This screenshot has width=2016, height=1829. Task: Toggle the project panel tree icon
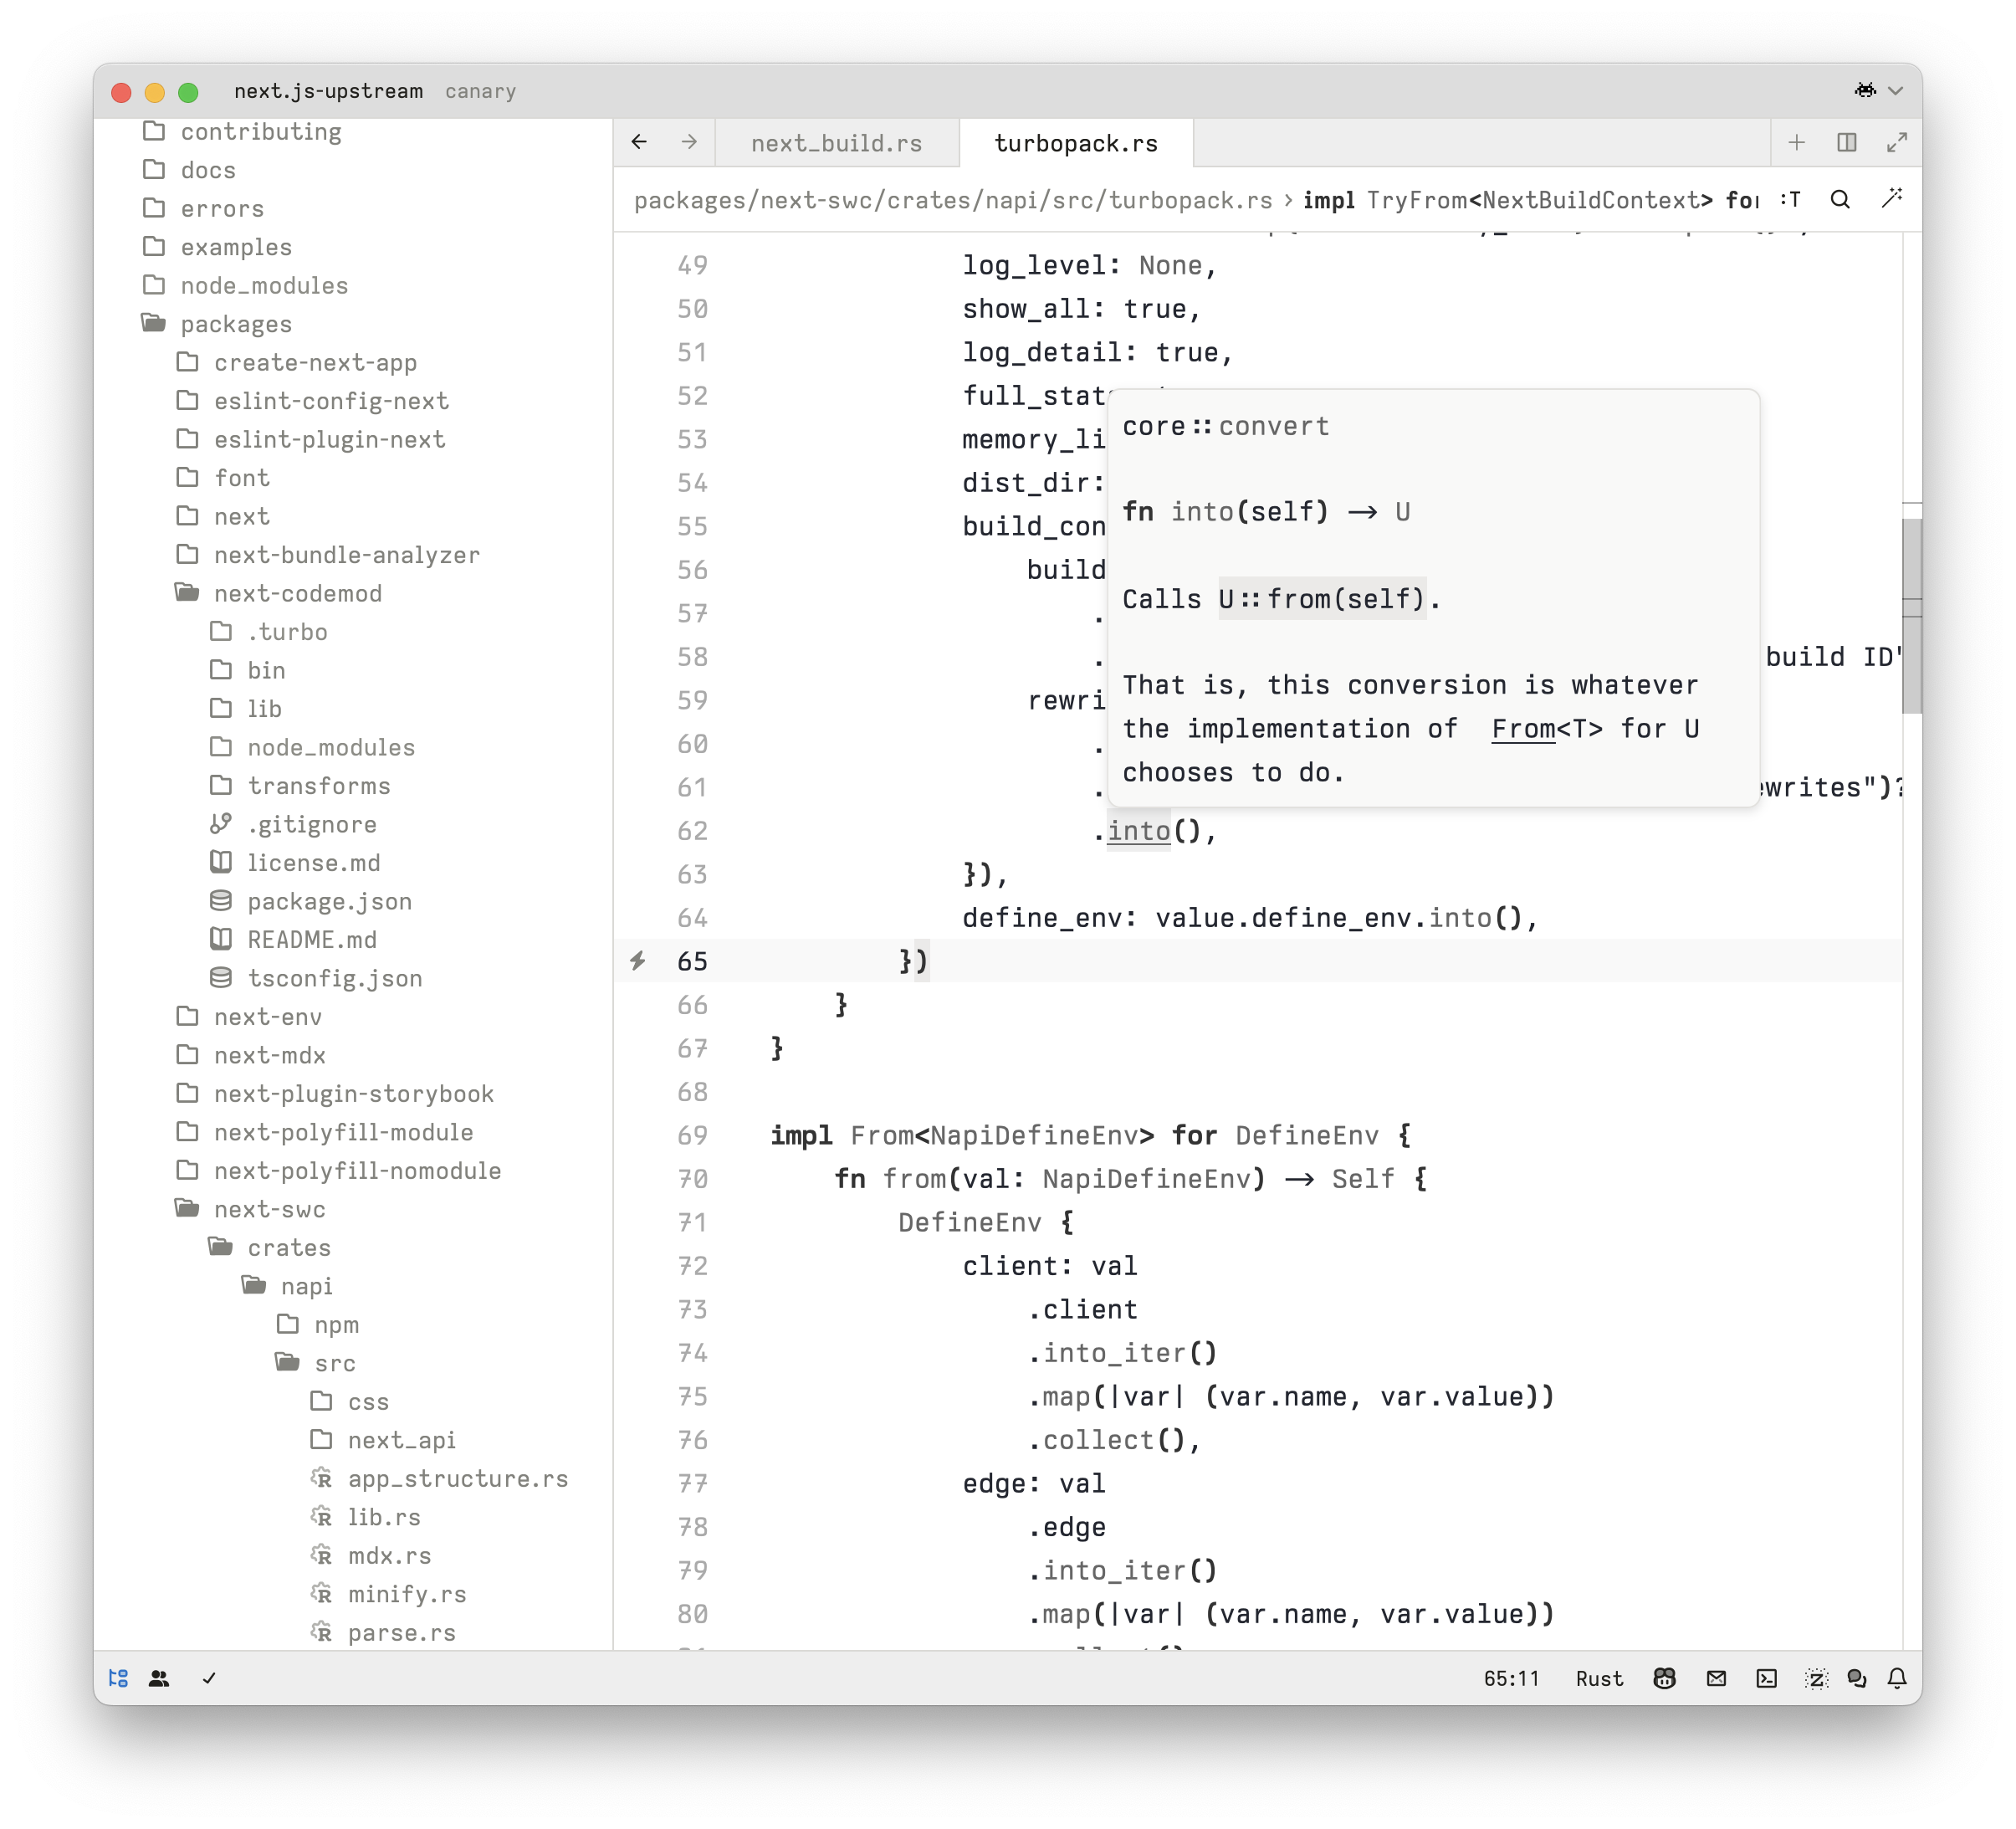pyautogui.click(x=119, y=1678)
